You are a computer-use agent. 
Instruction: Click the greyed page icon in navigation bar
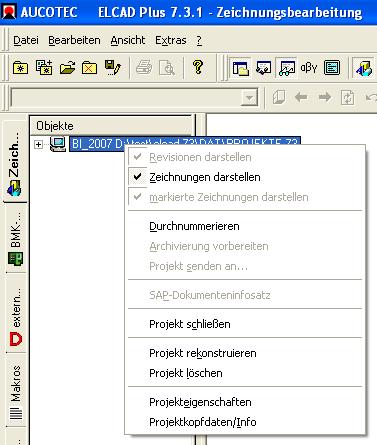tap(279, 97)
